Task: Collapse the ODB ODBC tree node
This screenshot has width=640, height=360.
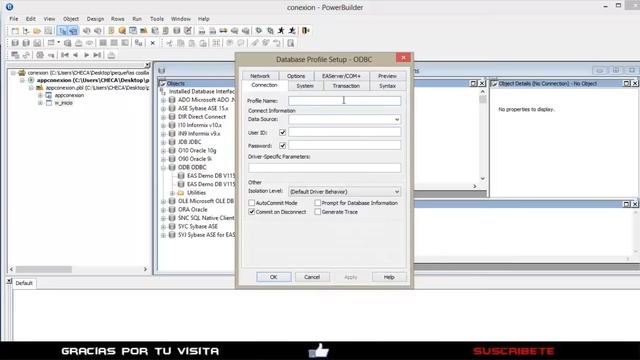Action: pos(164,167)
